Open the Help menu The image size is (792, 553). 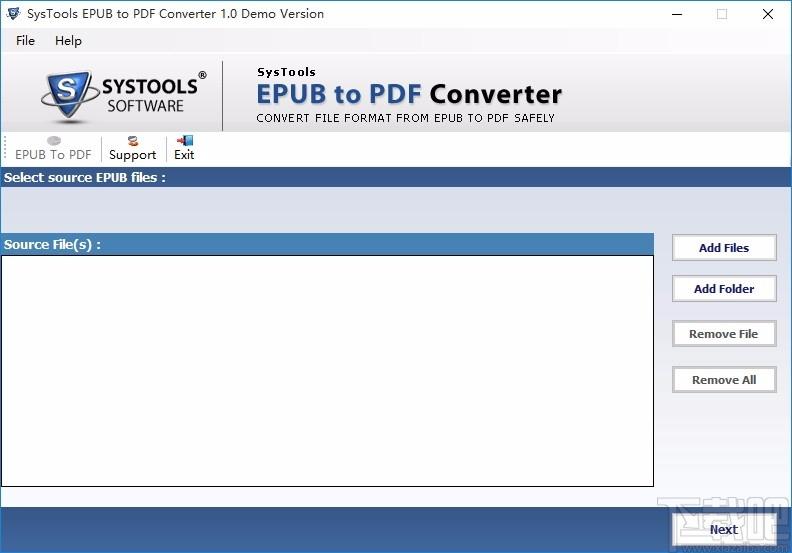tap(68, 40)
